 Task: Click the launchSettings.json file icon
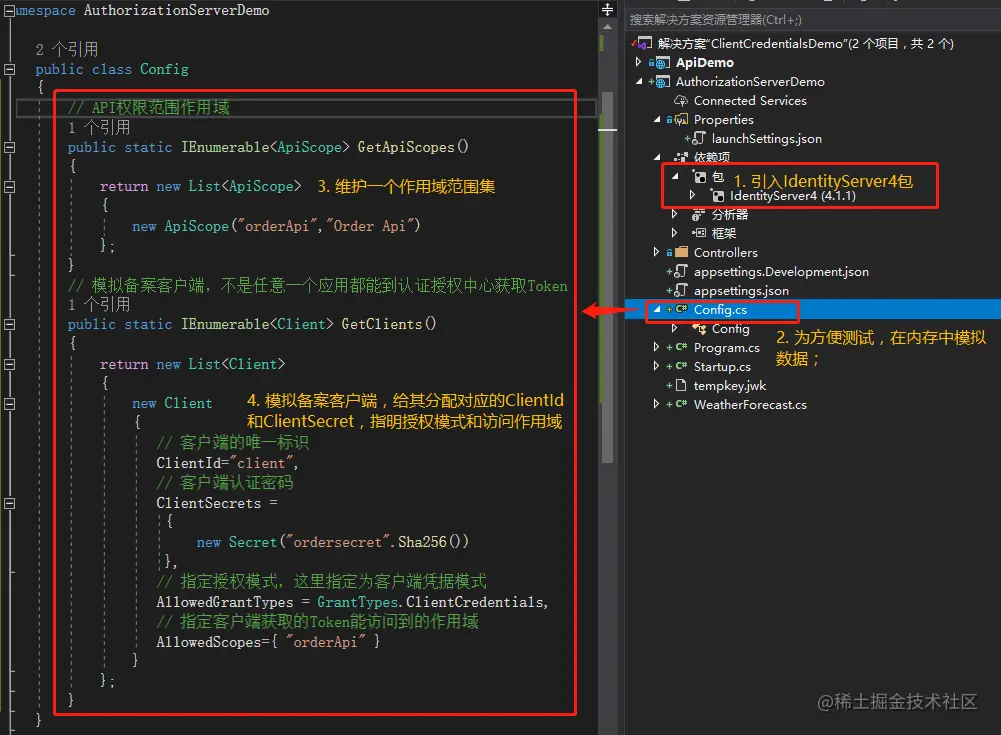699,139
